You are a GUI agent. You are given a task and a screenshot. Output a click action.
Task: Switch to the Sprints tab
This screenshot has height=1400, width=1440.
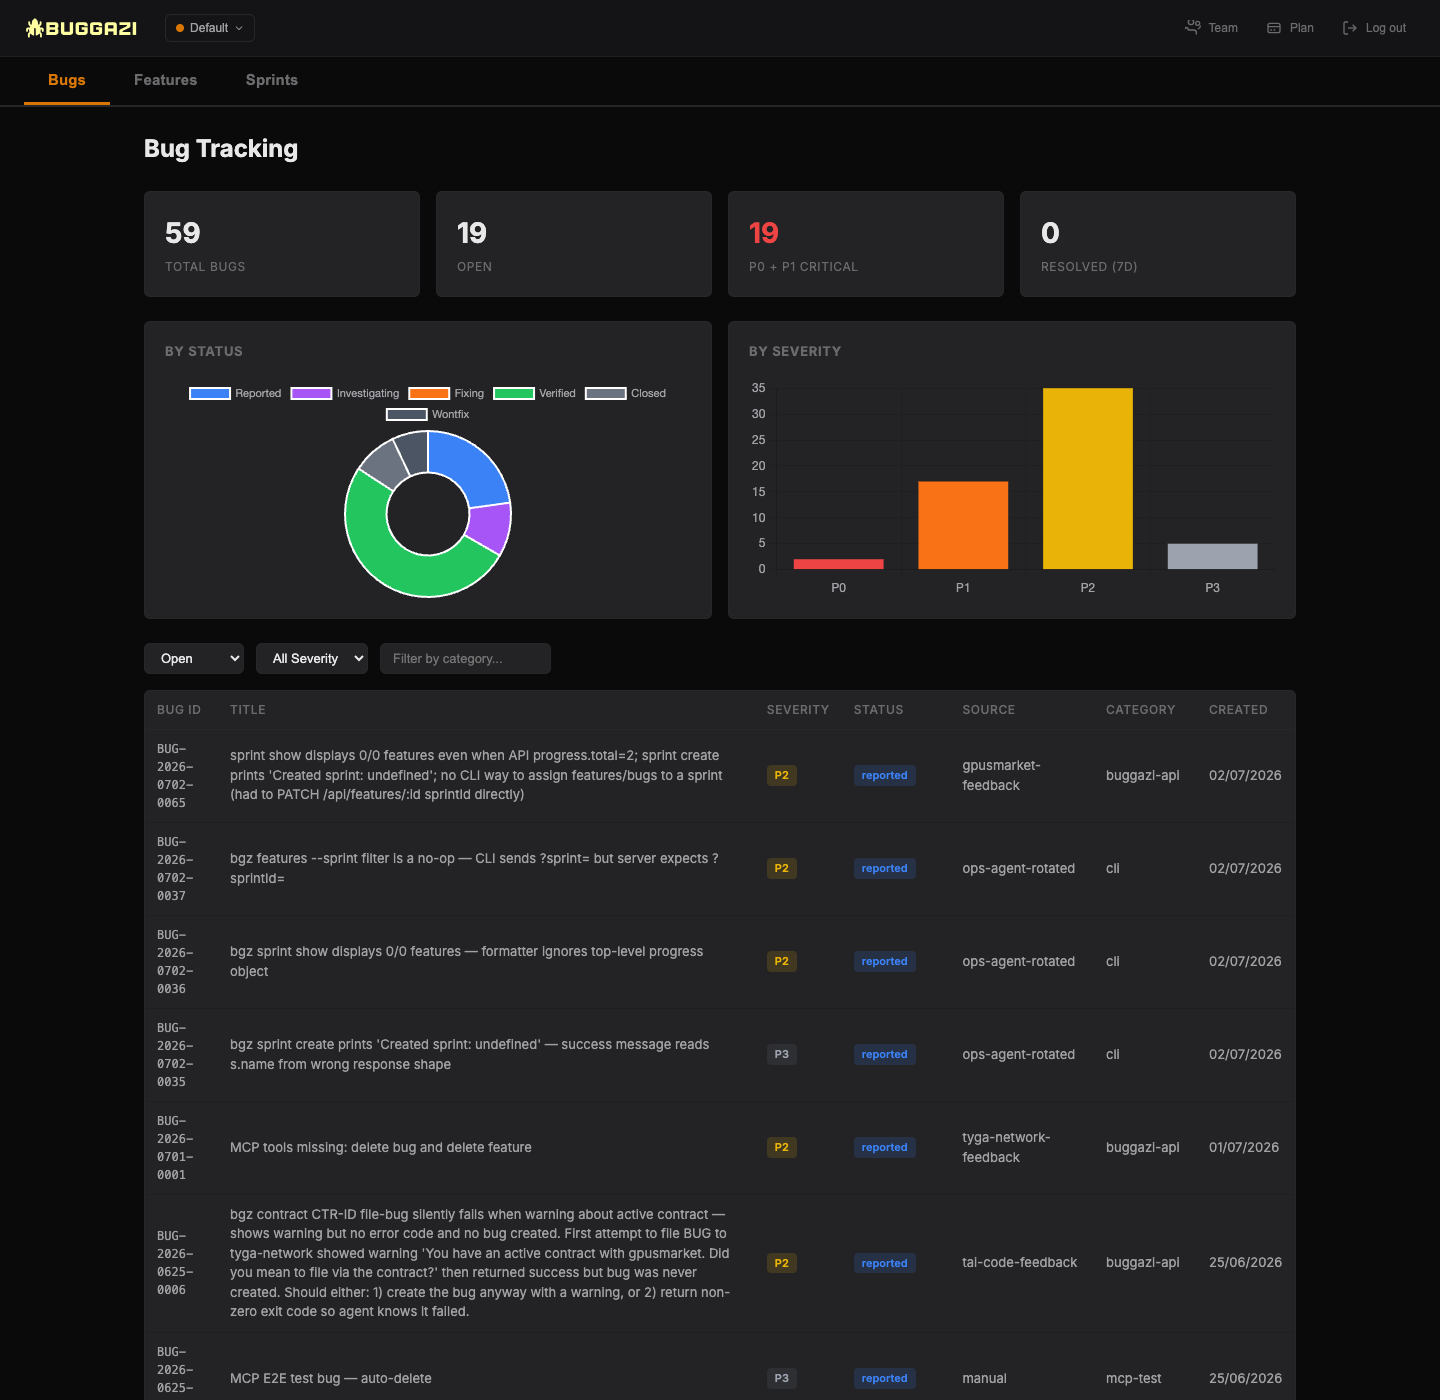[272, 80]
